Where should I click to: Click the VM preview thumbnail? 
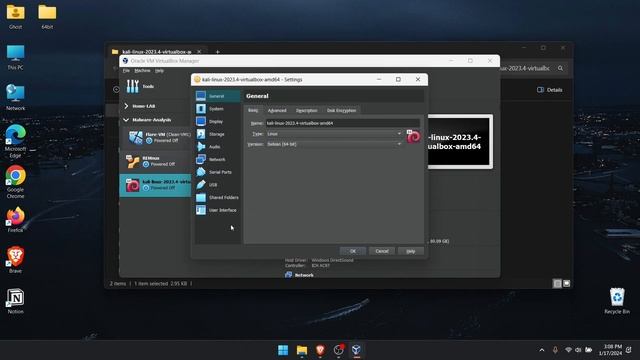pyautogui.click(x=460, y=142)
